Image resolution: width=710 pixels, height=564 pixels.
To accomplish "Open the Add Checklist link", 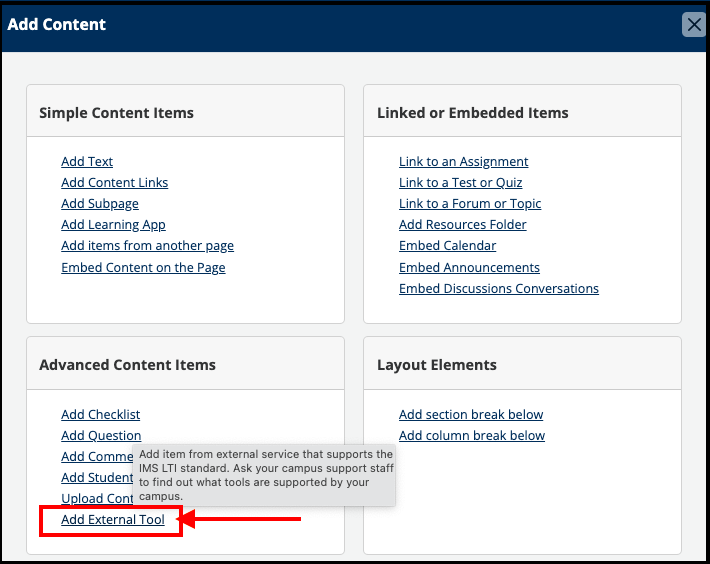I will click(x=101, y=414).
